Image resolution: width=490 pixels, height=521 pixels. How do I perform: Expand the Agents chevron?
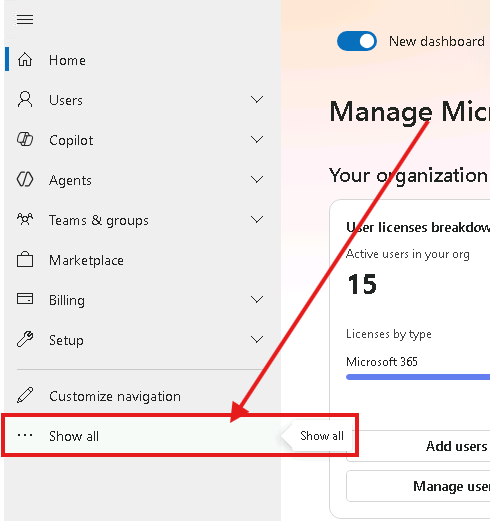coord(257,179)
